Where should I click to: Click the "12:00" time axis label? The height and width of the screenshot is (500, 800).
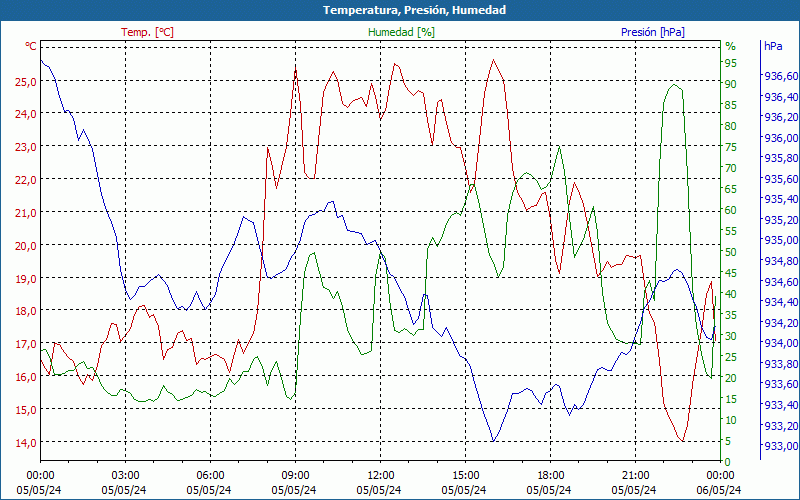point(380,476)
